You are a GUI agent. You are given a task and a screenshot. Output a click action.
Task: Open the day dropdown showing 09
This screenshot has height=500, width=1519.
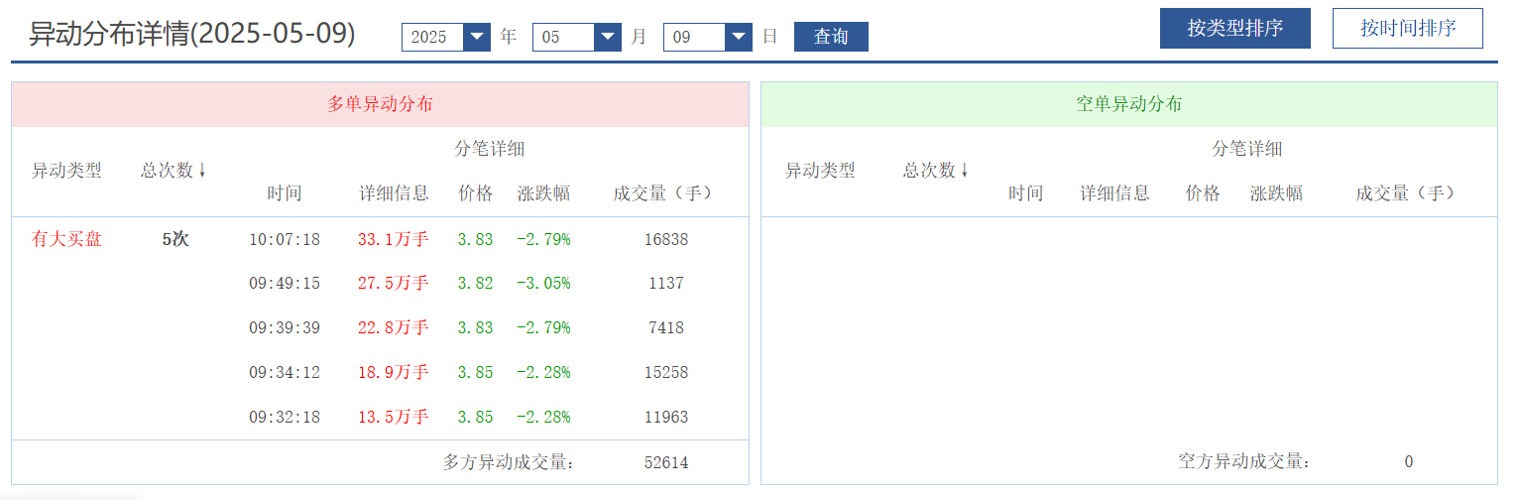(707, 37)
